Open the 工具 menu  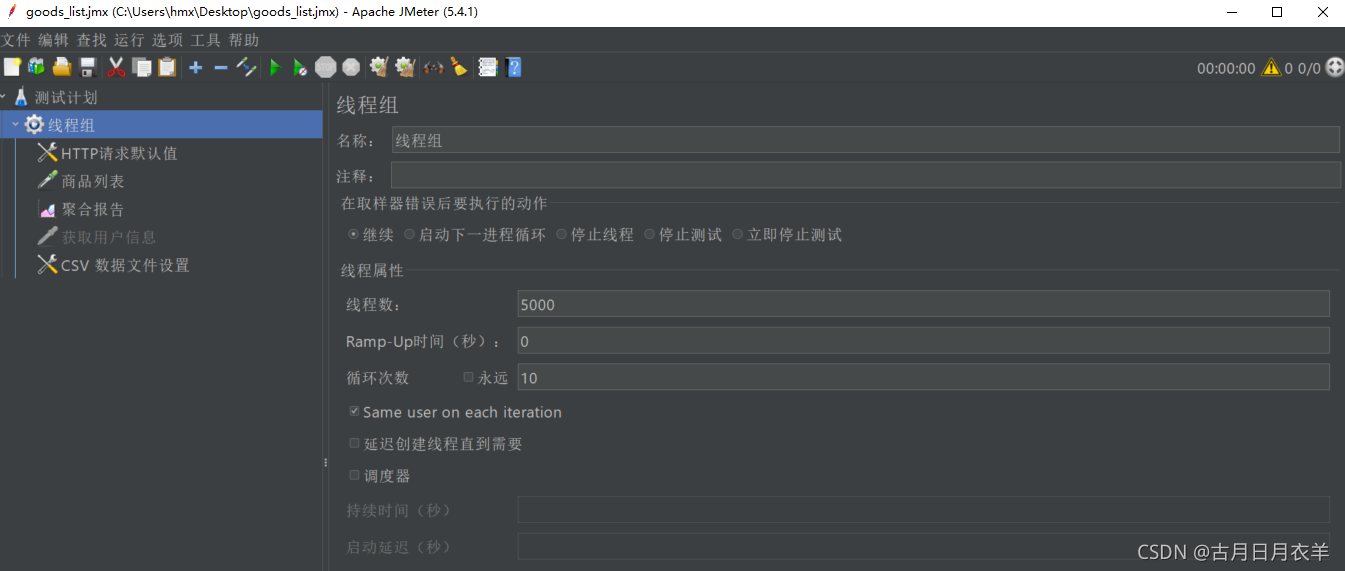[205, 40]
